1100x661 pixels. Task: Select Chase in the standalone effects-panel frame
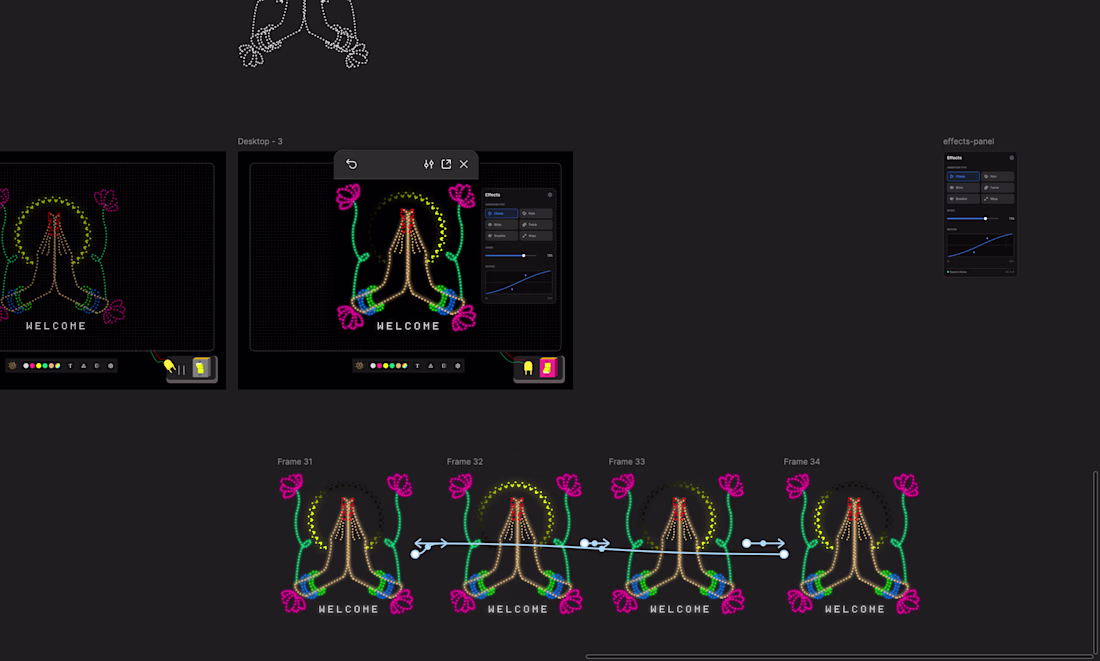pos(963,176)
